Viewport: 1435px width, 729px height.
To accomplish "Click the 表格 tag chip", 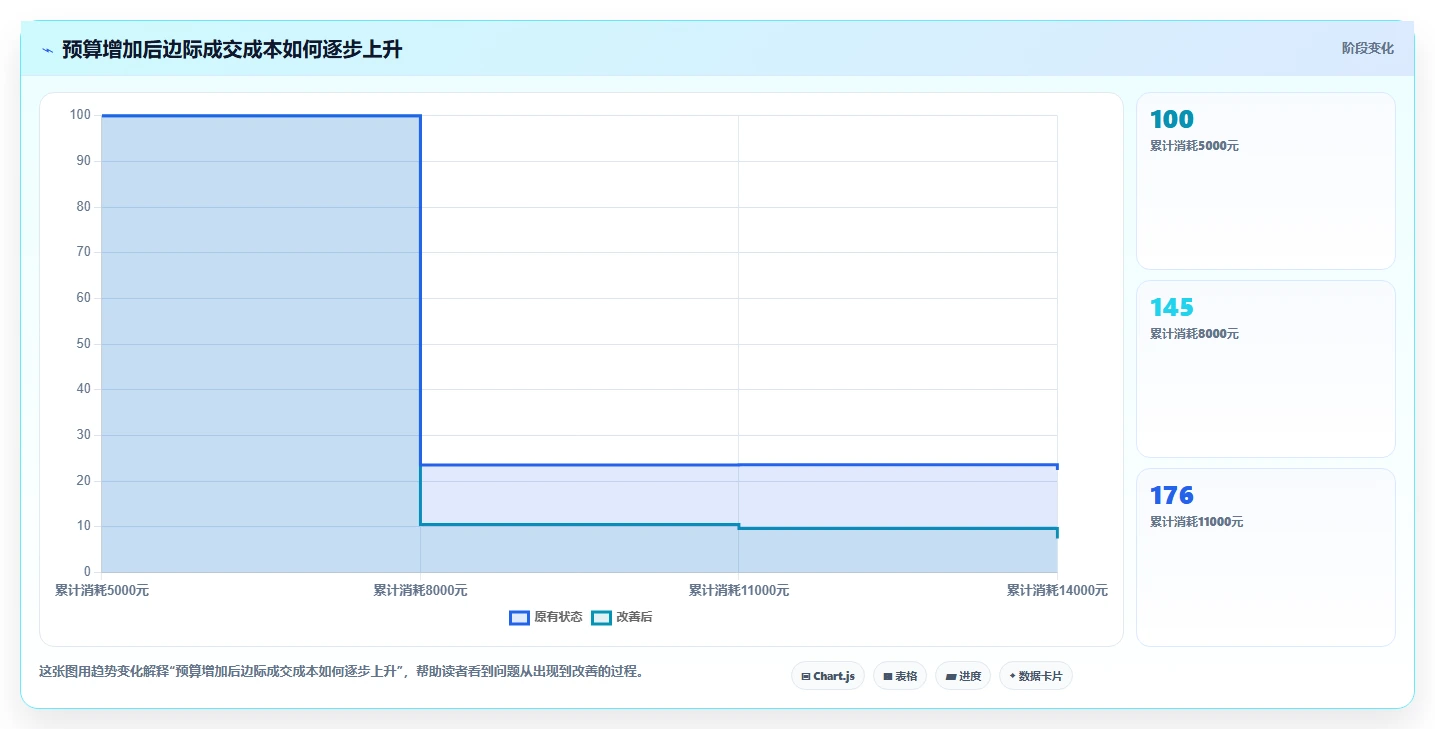I will coord(900,676).
